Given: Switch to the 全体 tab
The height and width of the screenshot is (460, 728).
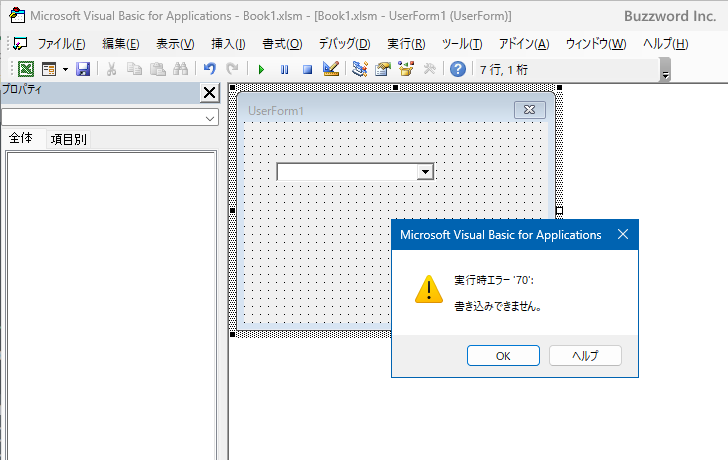Looking at the screenshot, I should tap(21, 138).
